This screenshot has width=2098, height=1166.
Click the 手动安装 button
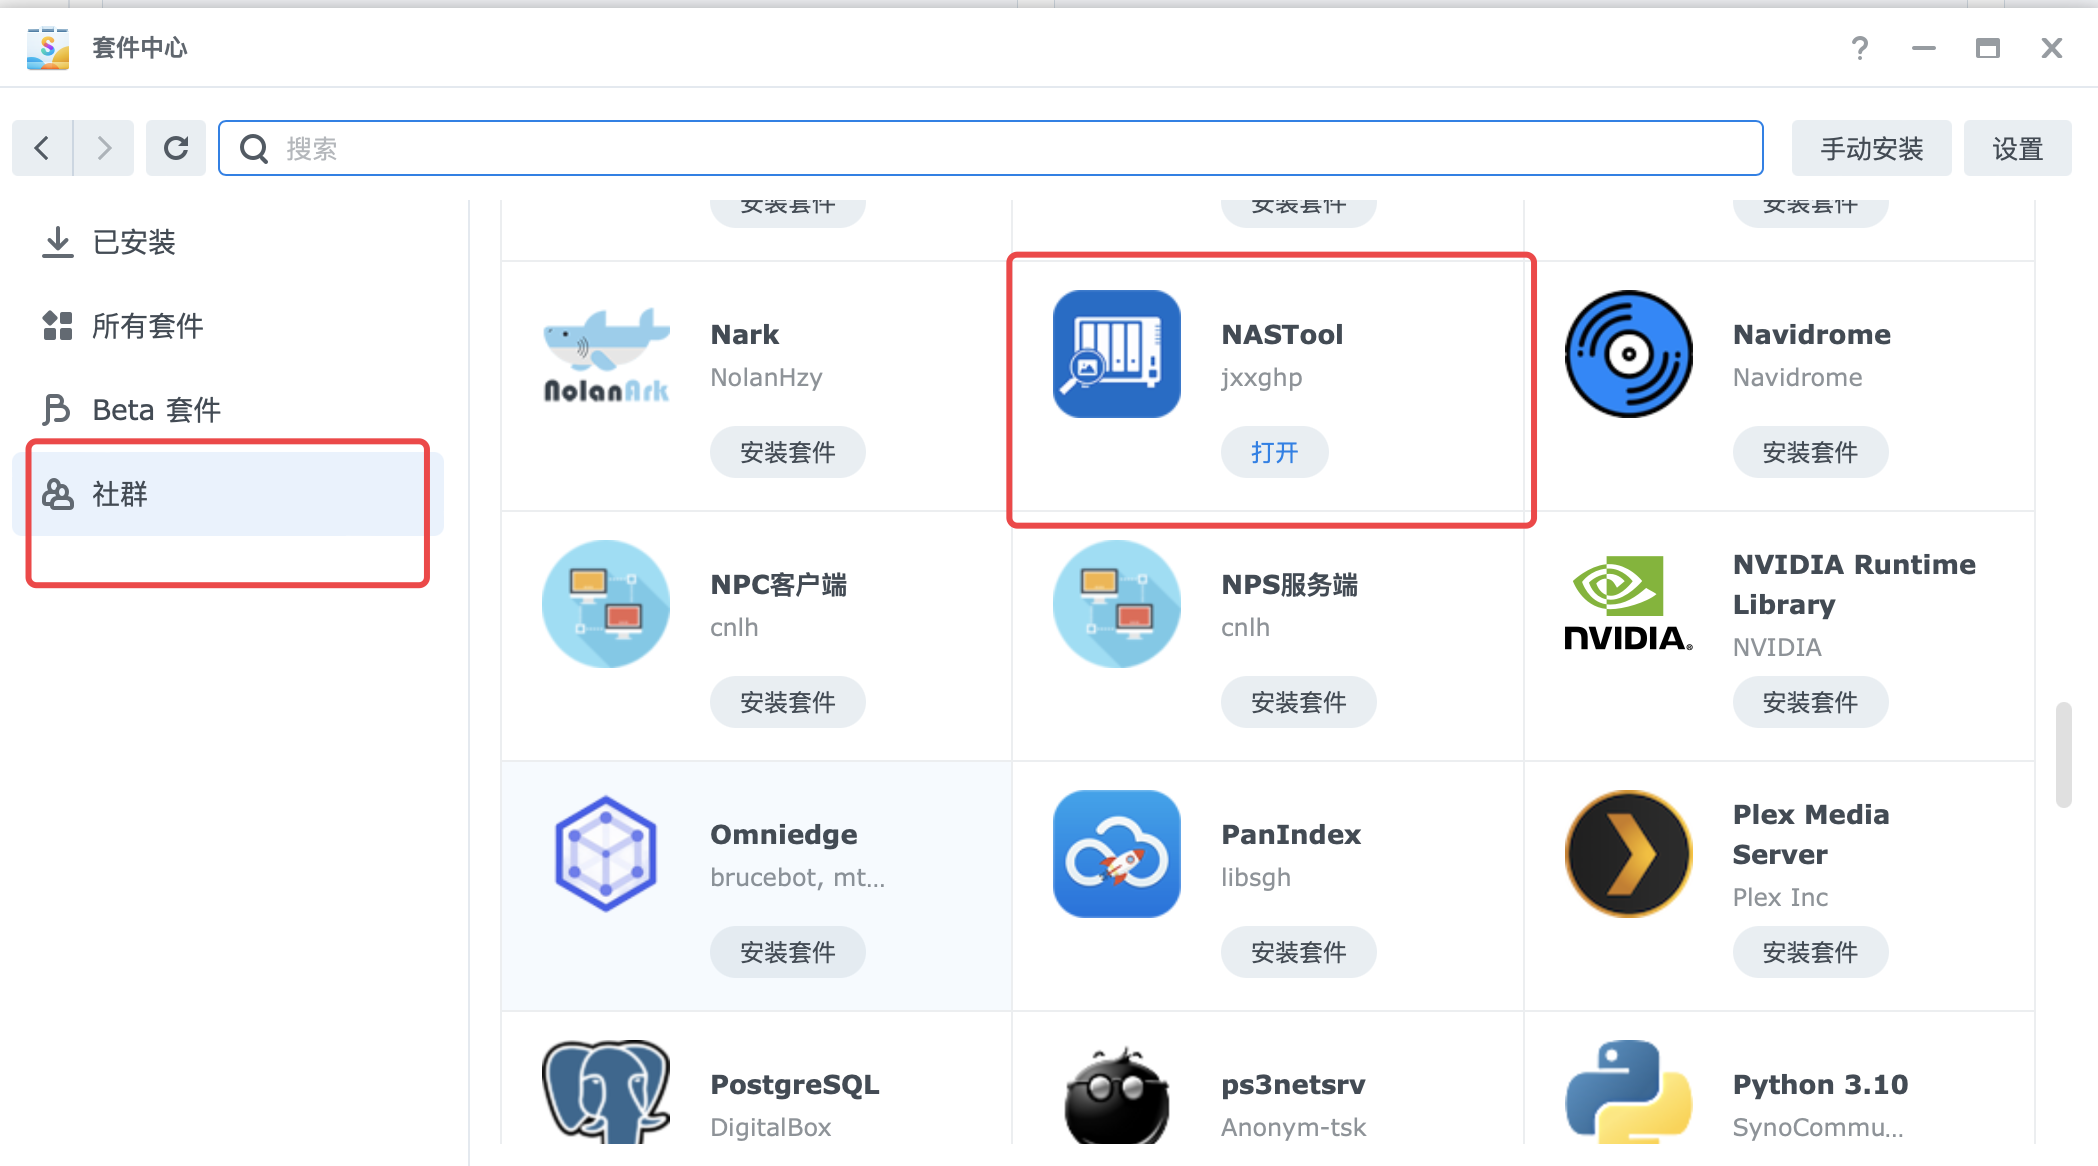pos(1870,148)
